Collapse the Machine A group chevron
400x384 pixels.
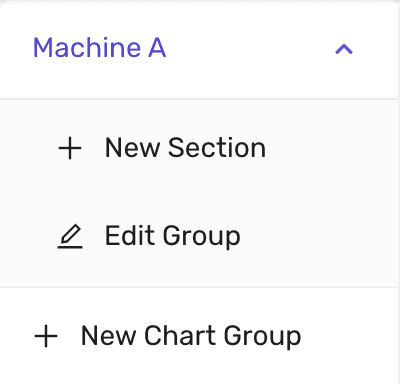click(344, 49)
